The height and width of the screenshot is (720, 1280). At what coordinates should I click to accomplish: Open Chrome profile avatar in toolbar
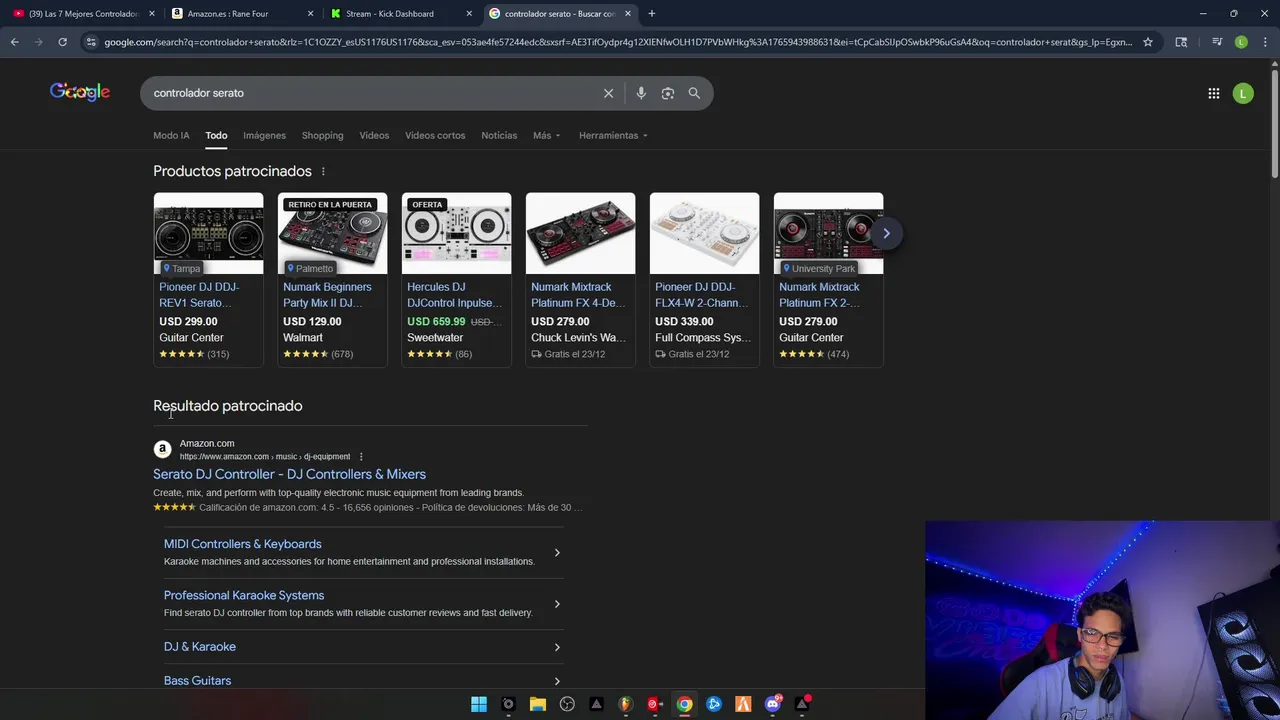point(1241,42)
